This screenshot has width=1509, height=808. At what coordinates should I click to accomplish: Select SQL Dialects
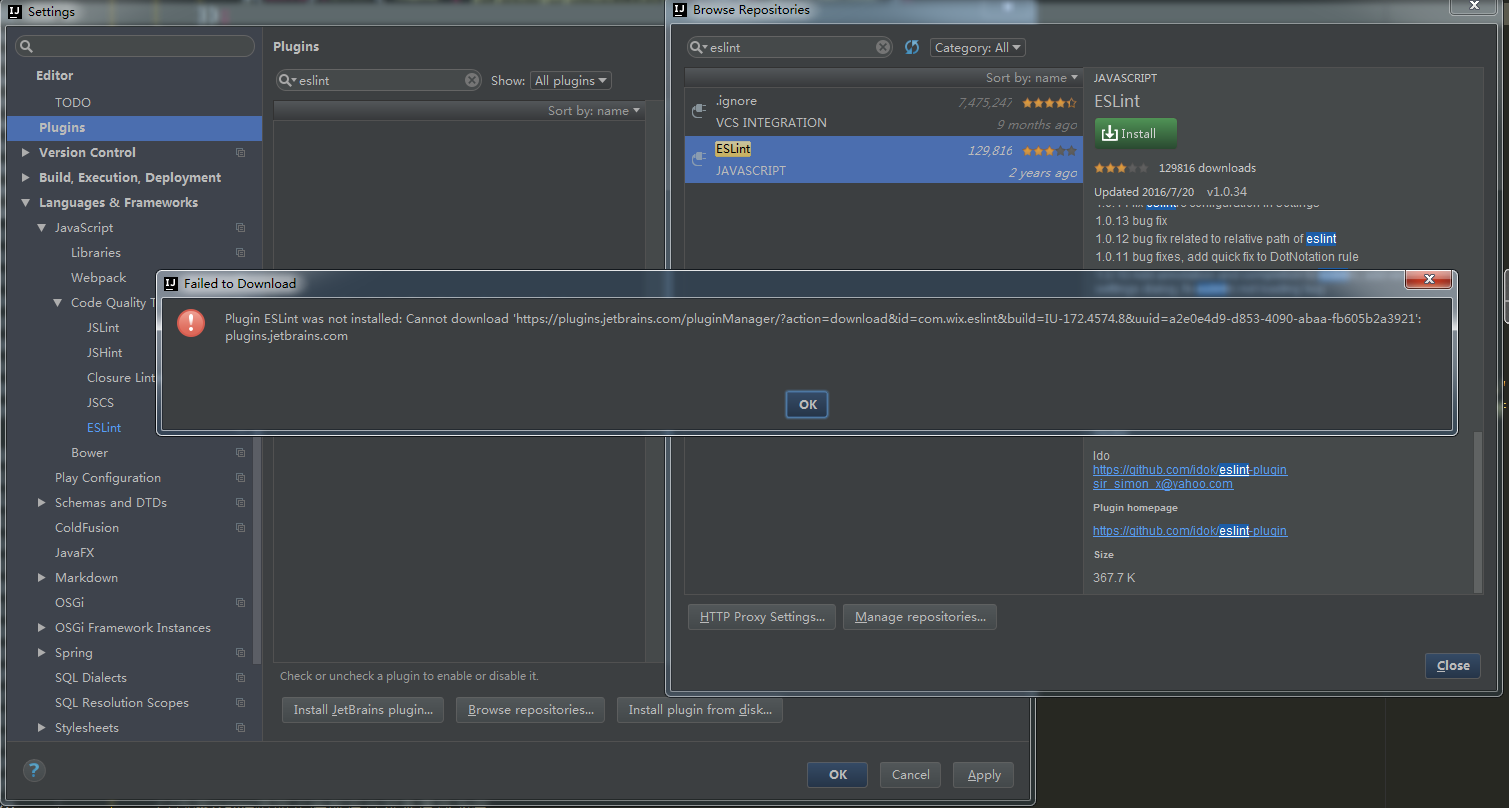tap(91, 678)
